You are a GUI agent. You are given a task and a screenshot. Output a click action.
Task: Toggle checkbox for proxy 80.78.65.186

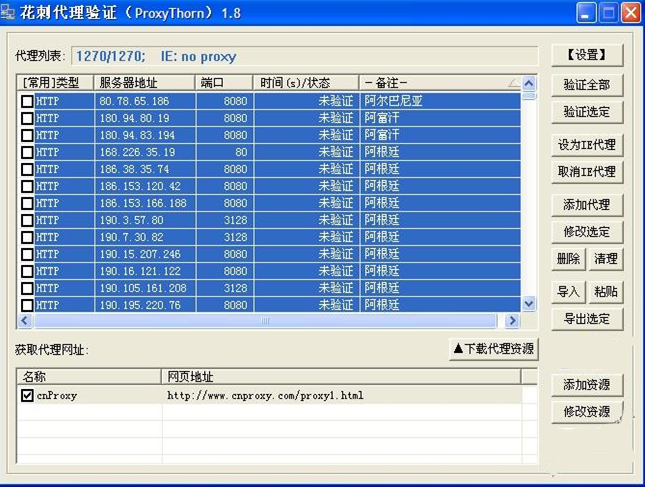pos(27,101)
